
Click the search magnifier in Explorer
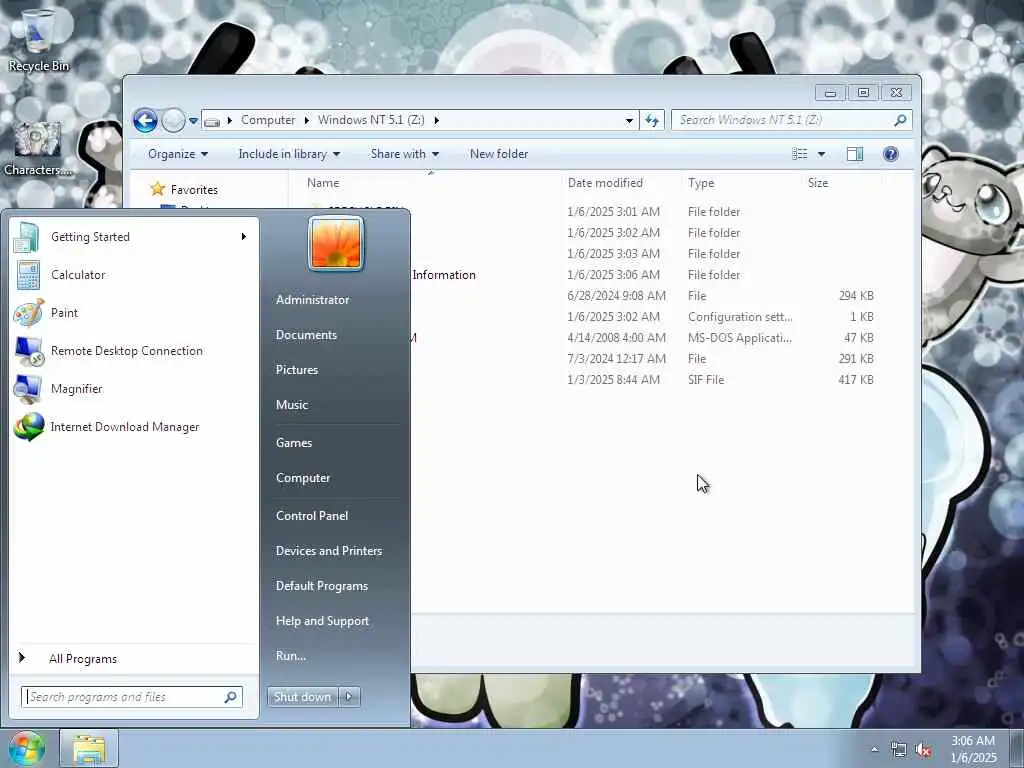pos(900,120)
